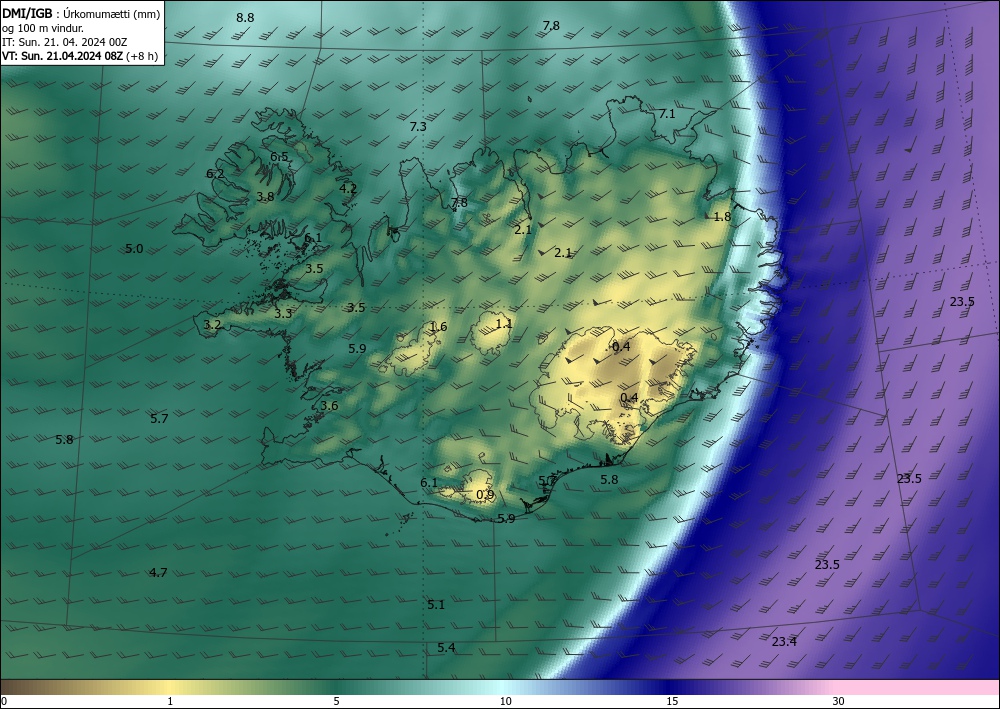The width and height of the screenshot is (1000, 709).
Task: Select the "VT: Sun. 21.04.2024 08Z (+8 h)" line
Action: (80, 56)
